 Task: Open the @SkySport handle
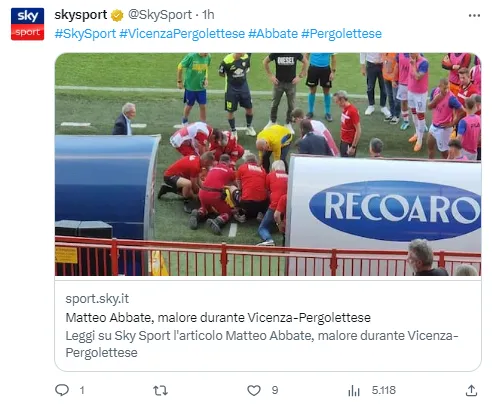click(160, 15)
